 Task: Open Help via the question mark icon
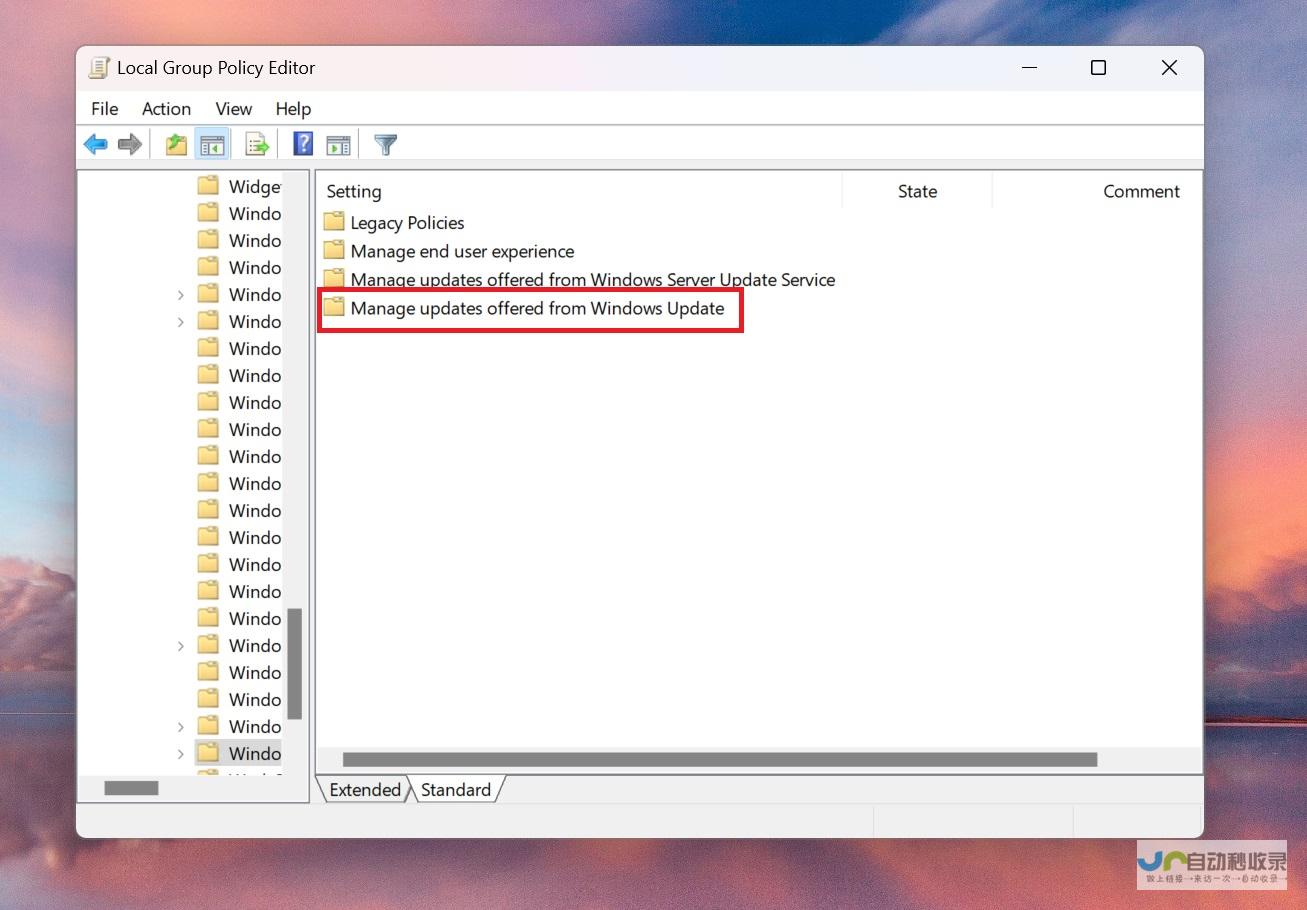(303, 144)
